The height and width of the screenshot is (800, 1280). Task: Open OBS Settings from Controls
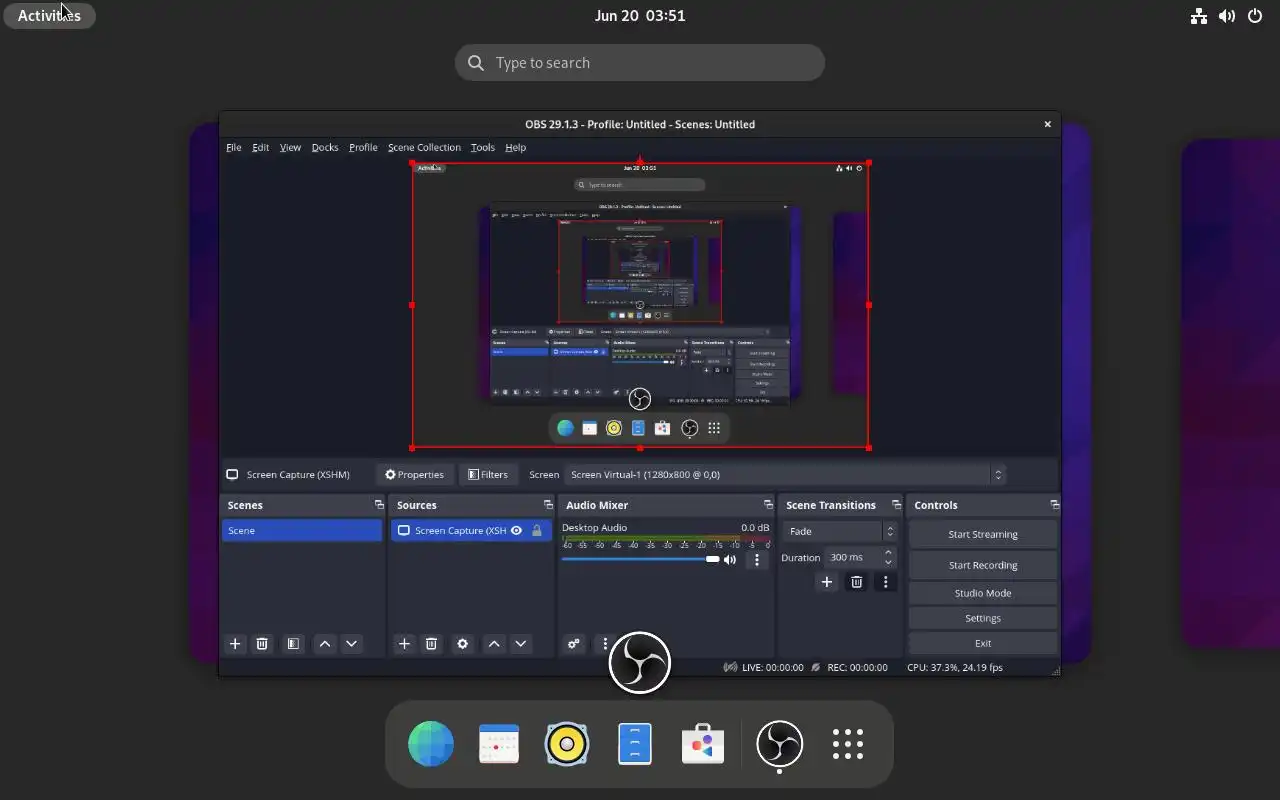(983, 618)
